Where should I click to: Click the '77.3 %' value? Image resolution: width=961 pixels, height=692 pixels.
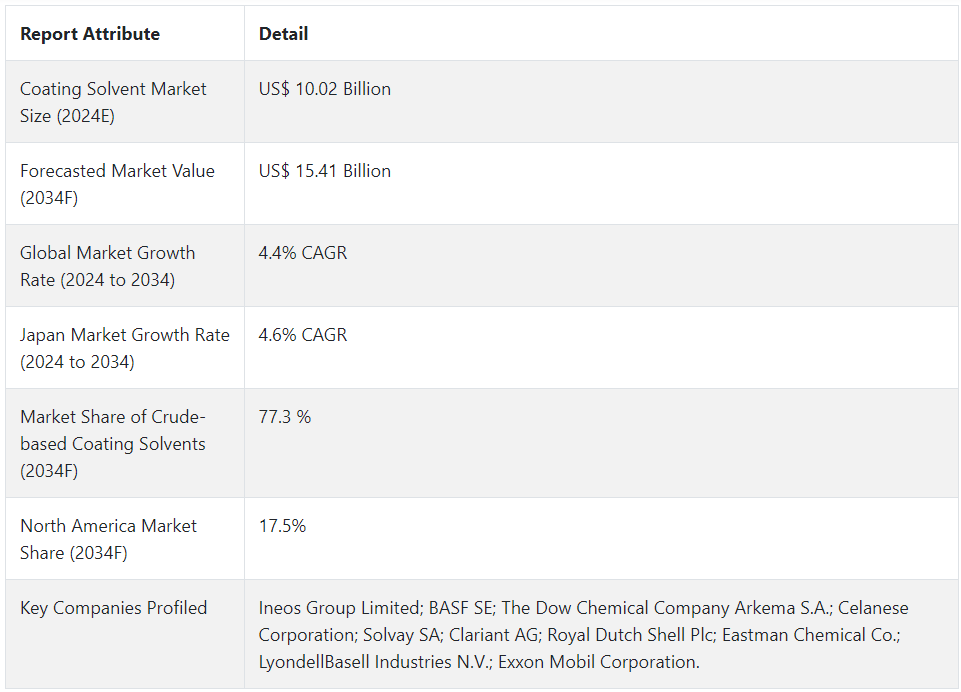tap(284, 417)
